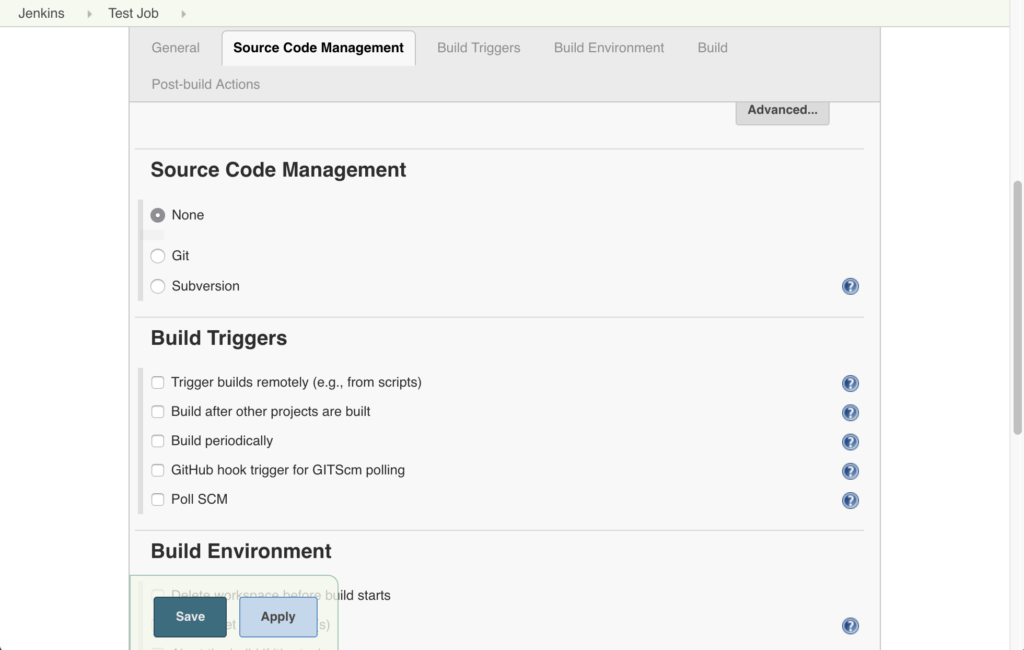Open the Post-build Actions tab
The image size is (1024, 650).
click(205, 84)
